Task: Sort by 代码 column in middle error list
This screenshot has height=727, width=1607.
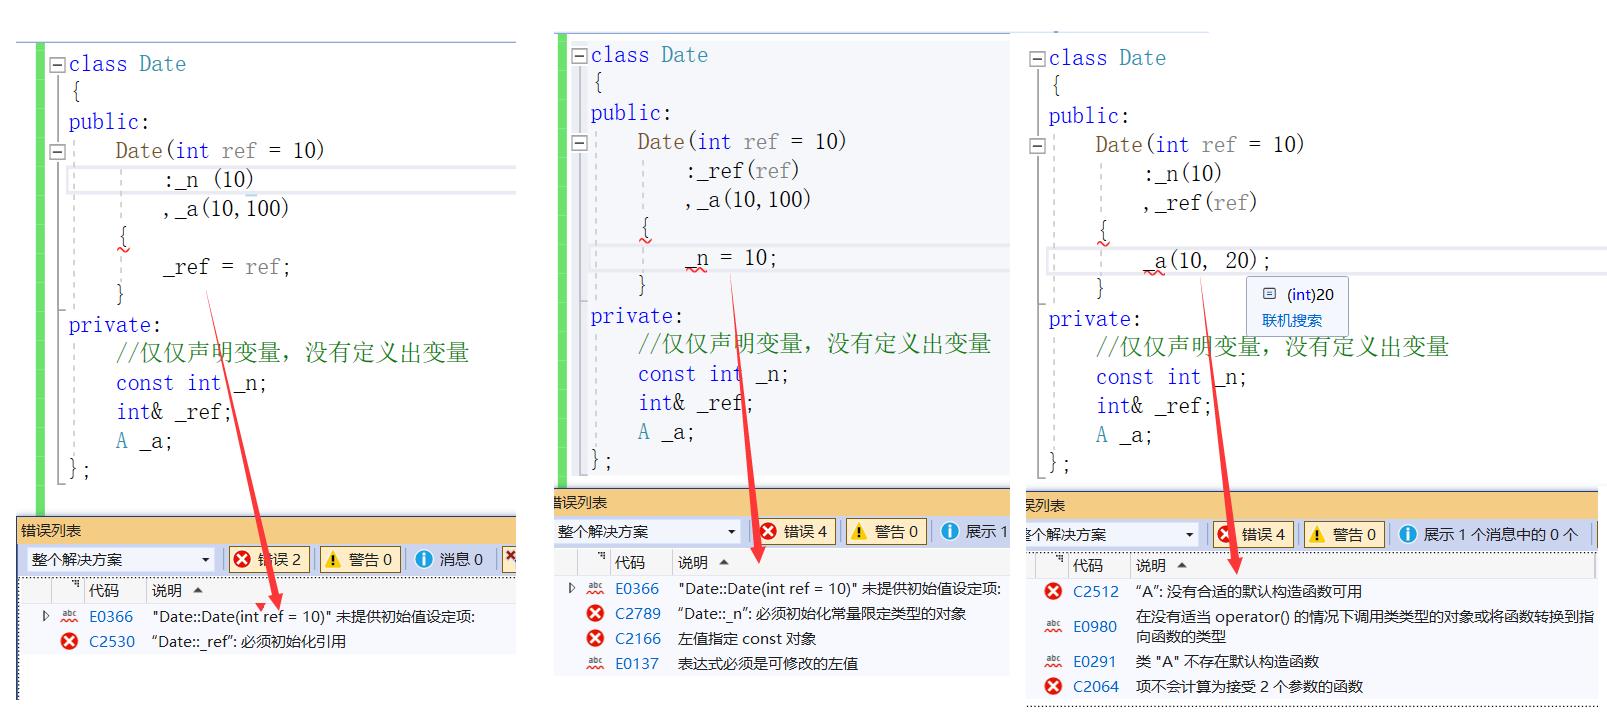Action: [x=630, y=562]
